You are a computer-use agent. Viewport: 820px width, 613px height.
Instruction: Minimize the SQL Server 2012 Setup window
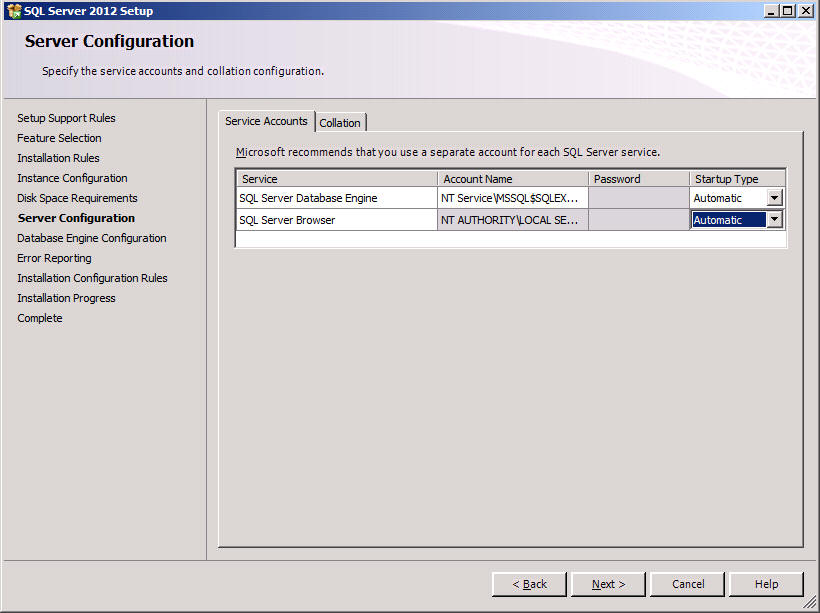(770, 10)
